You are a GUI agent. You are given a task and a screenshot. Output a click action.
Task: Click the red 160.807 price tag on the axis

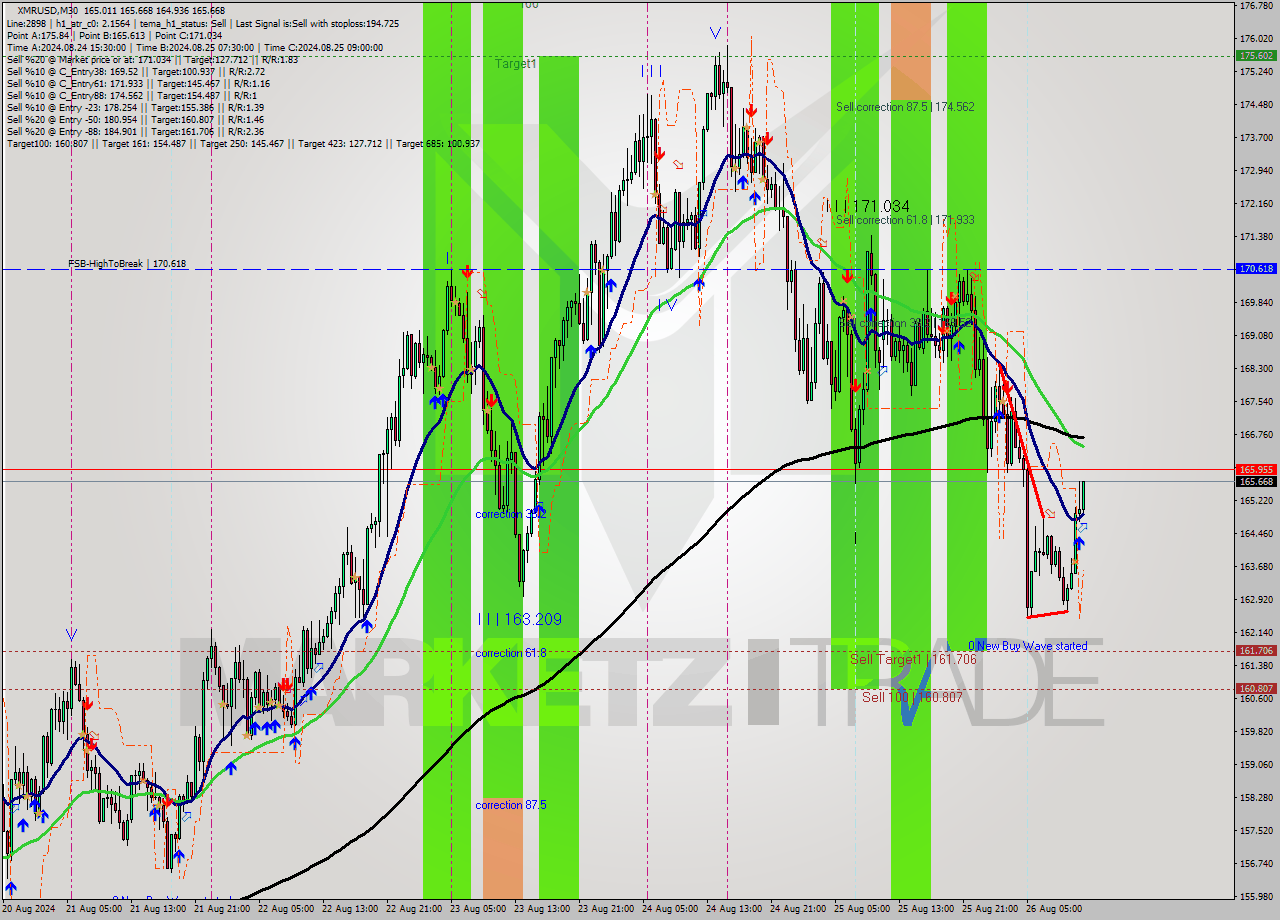1256,688
